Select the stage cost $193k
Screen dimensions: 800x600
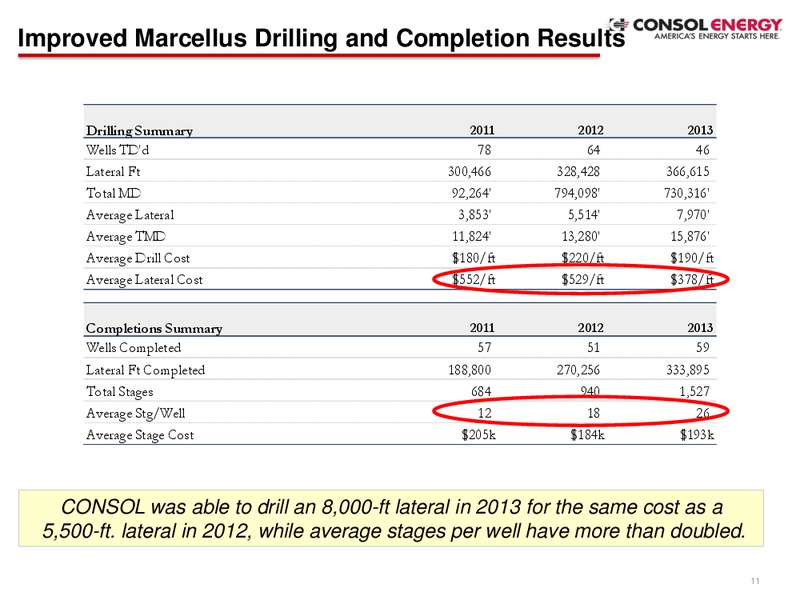[x=696, y=435]
